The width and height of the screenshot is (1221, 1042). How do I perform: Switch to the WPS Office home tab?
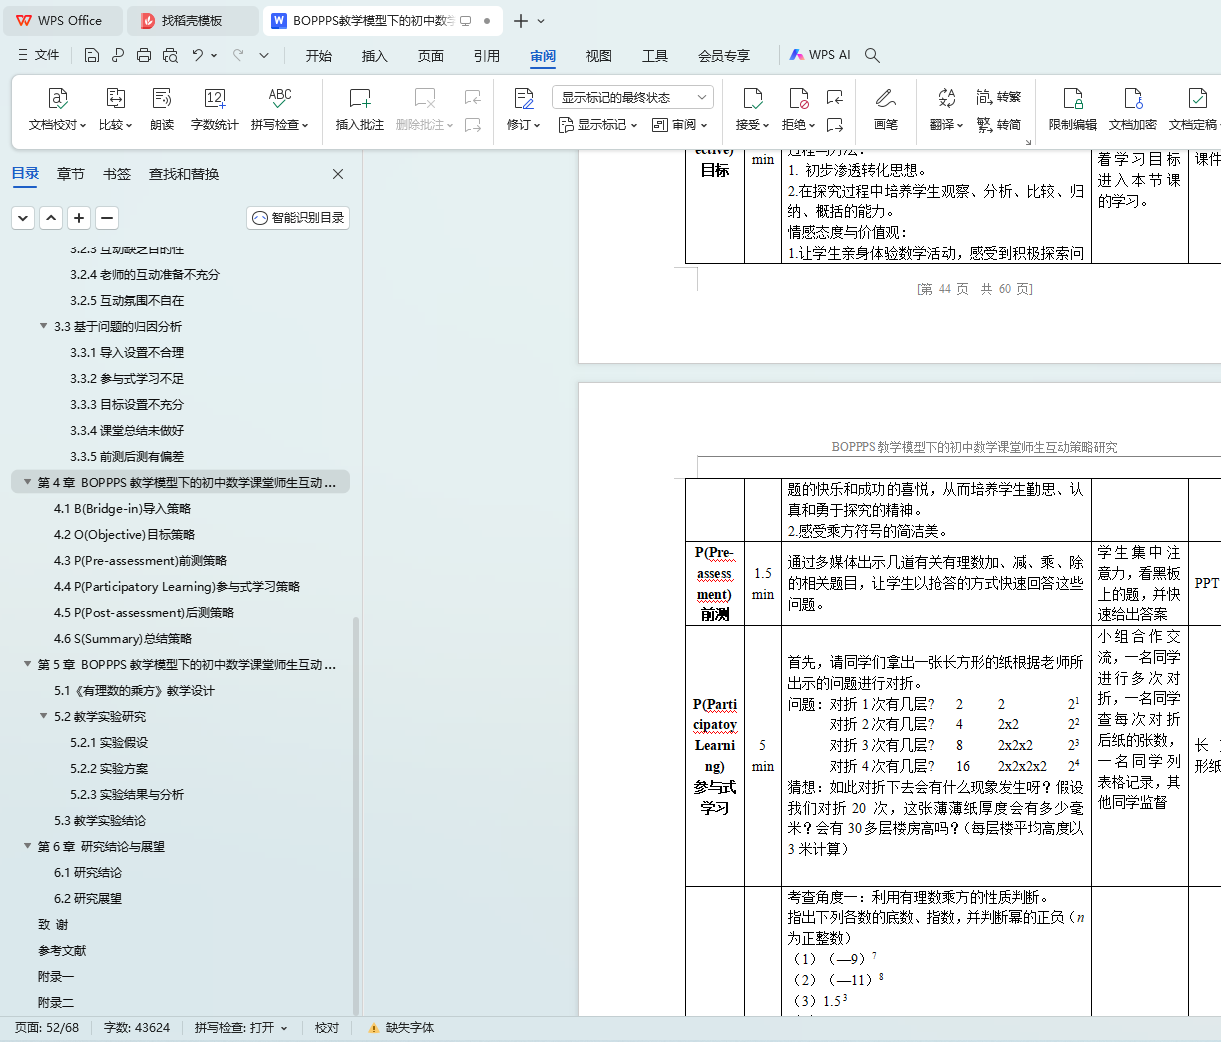[x=62, y=20]
